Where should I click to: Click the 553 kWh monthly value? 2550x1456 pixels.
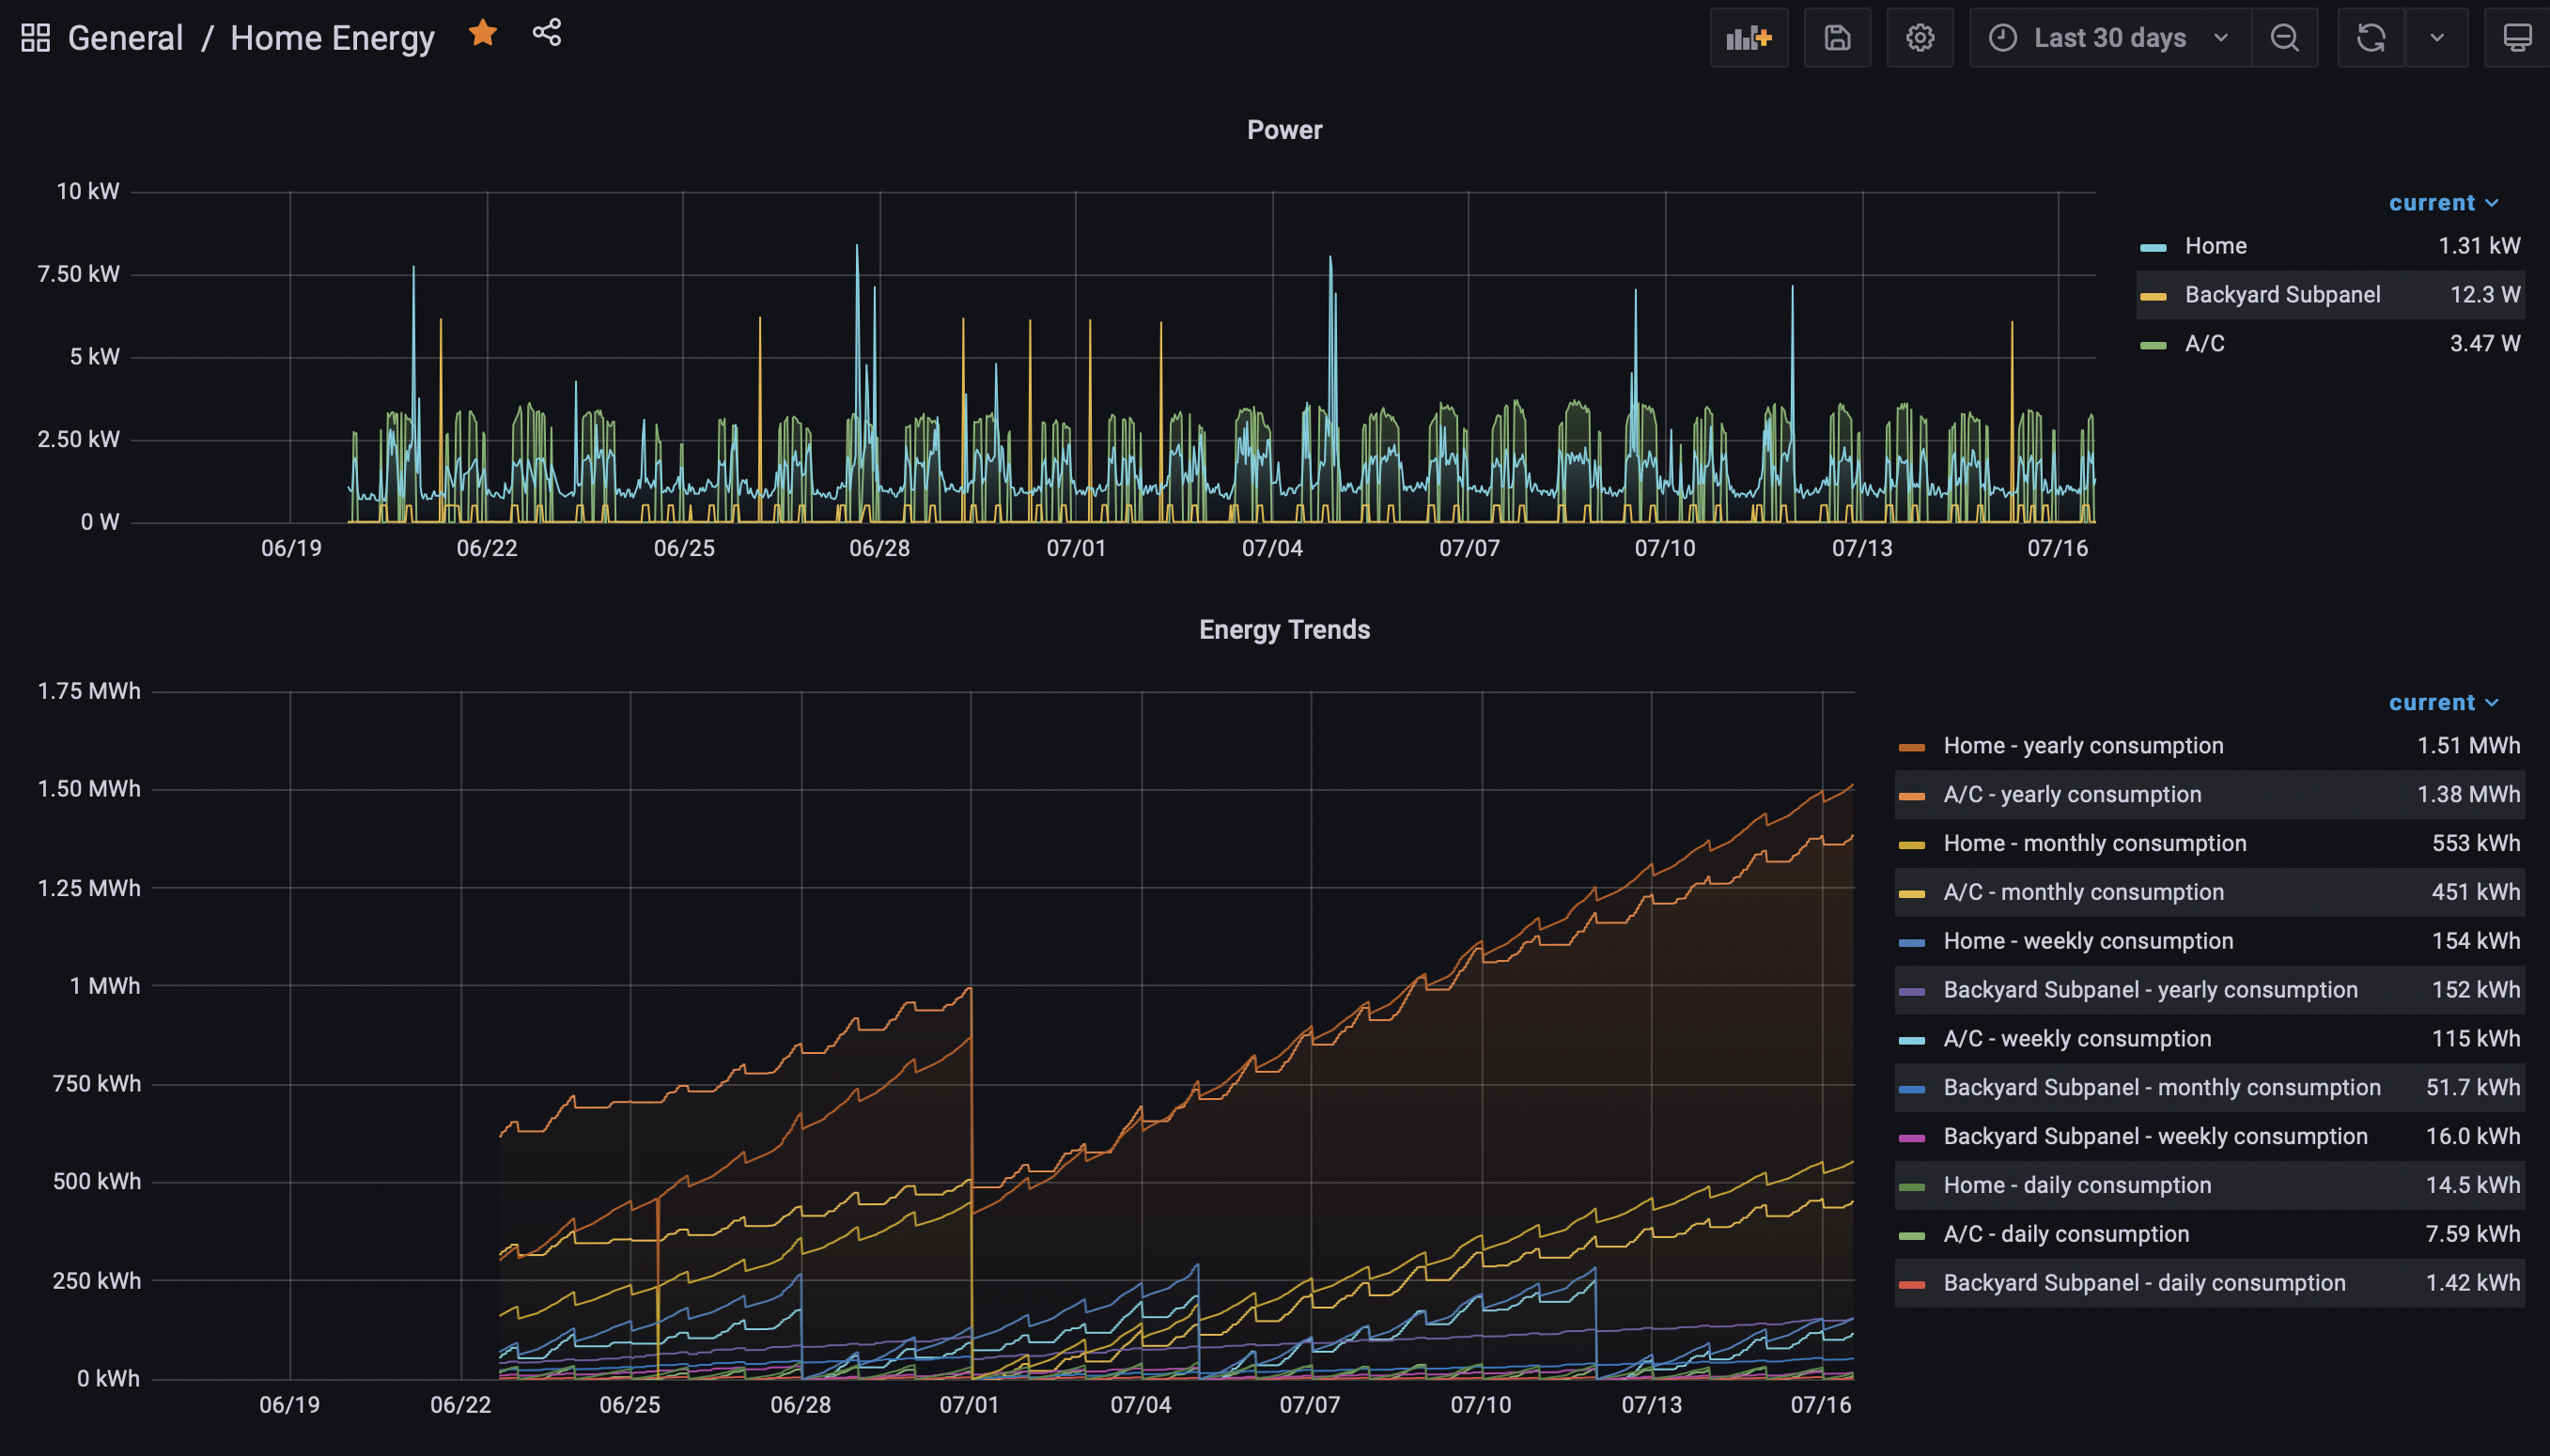pyautogui.click(x=2476, y=844)
